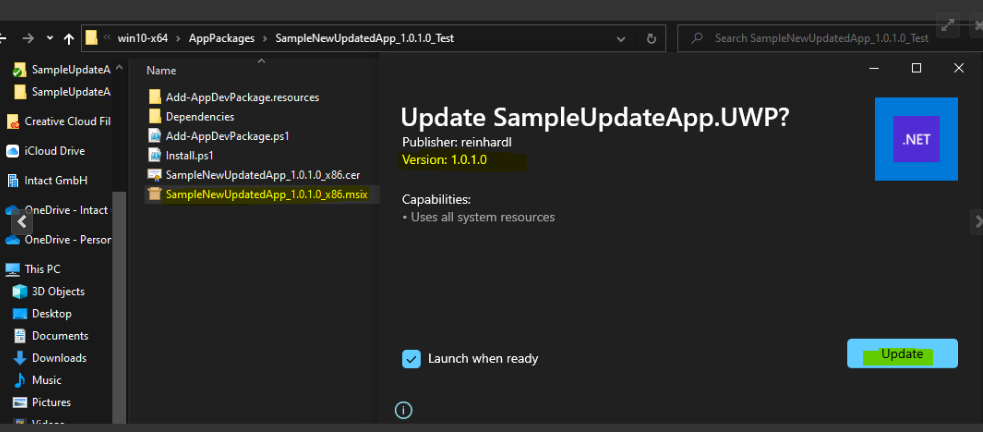The image size is (983, 432).
Task: Click the 3D Objects cube icon
Action: (x=20, y=292)
